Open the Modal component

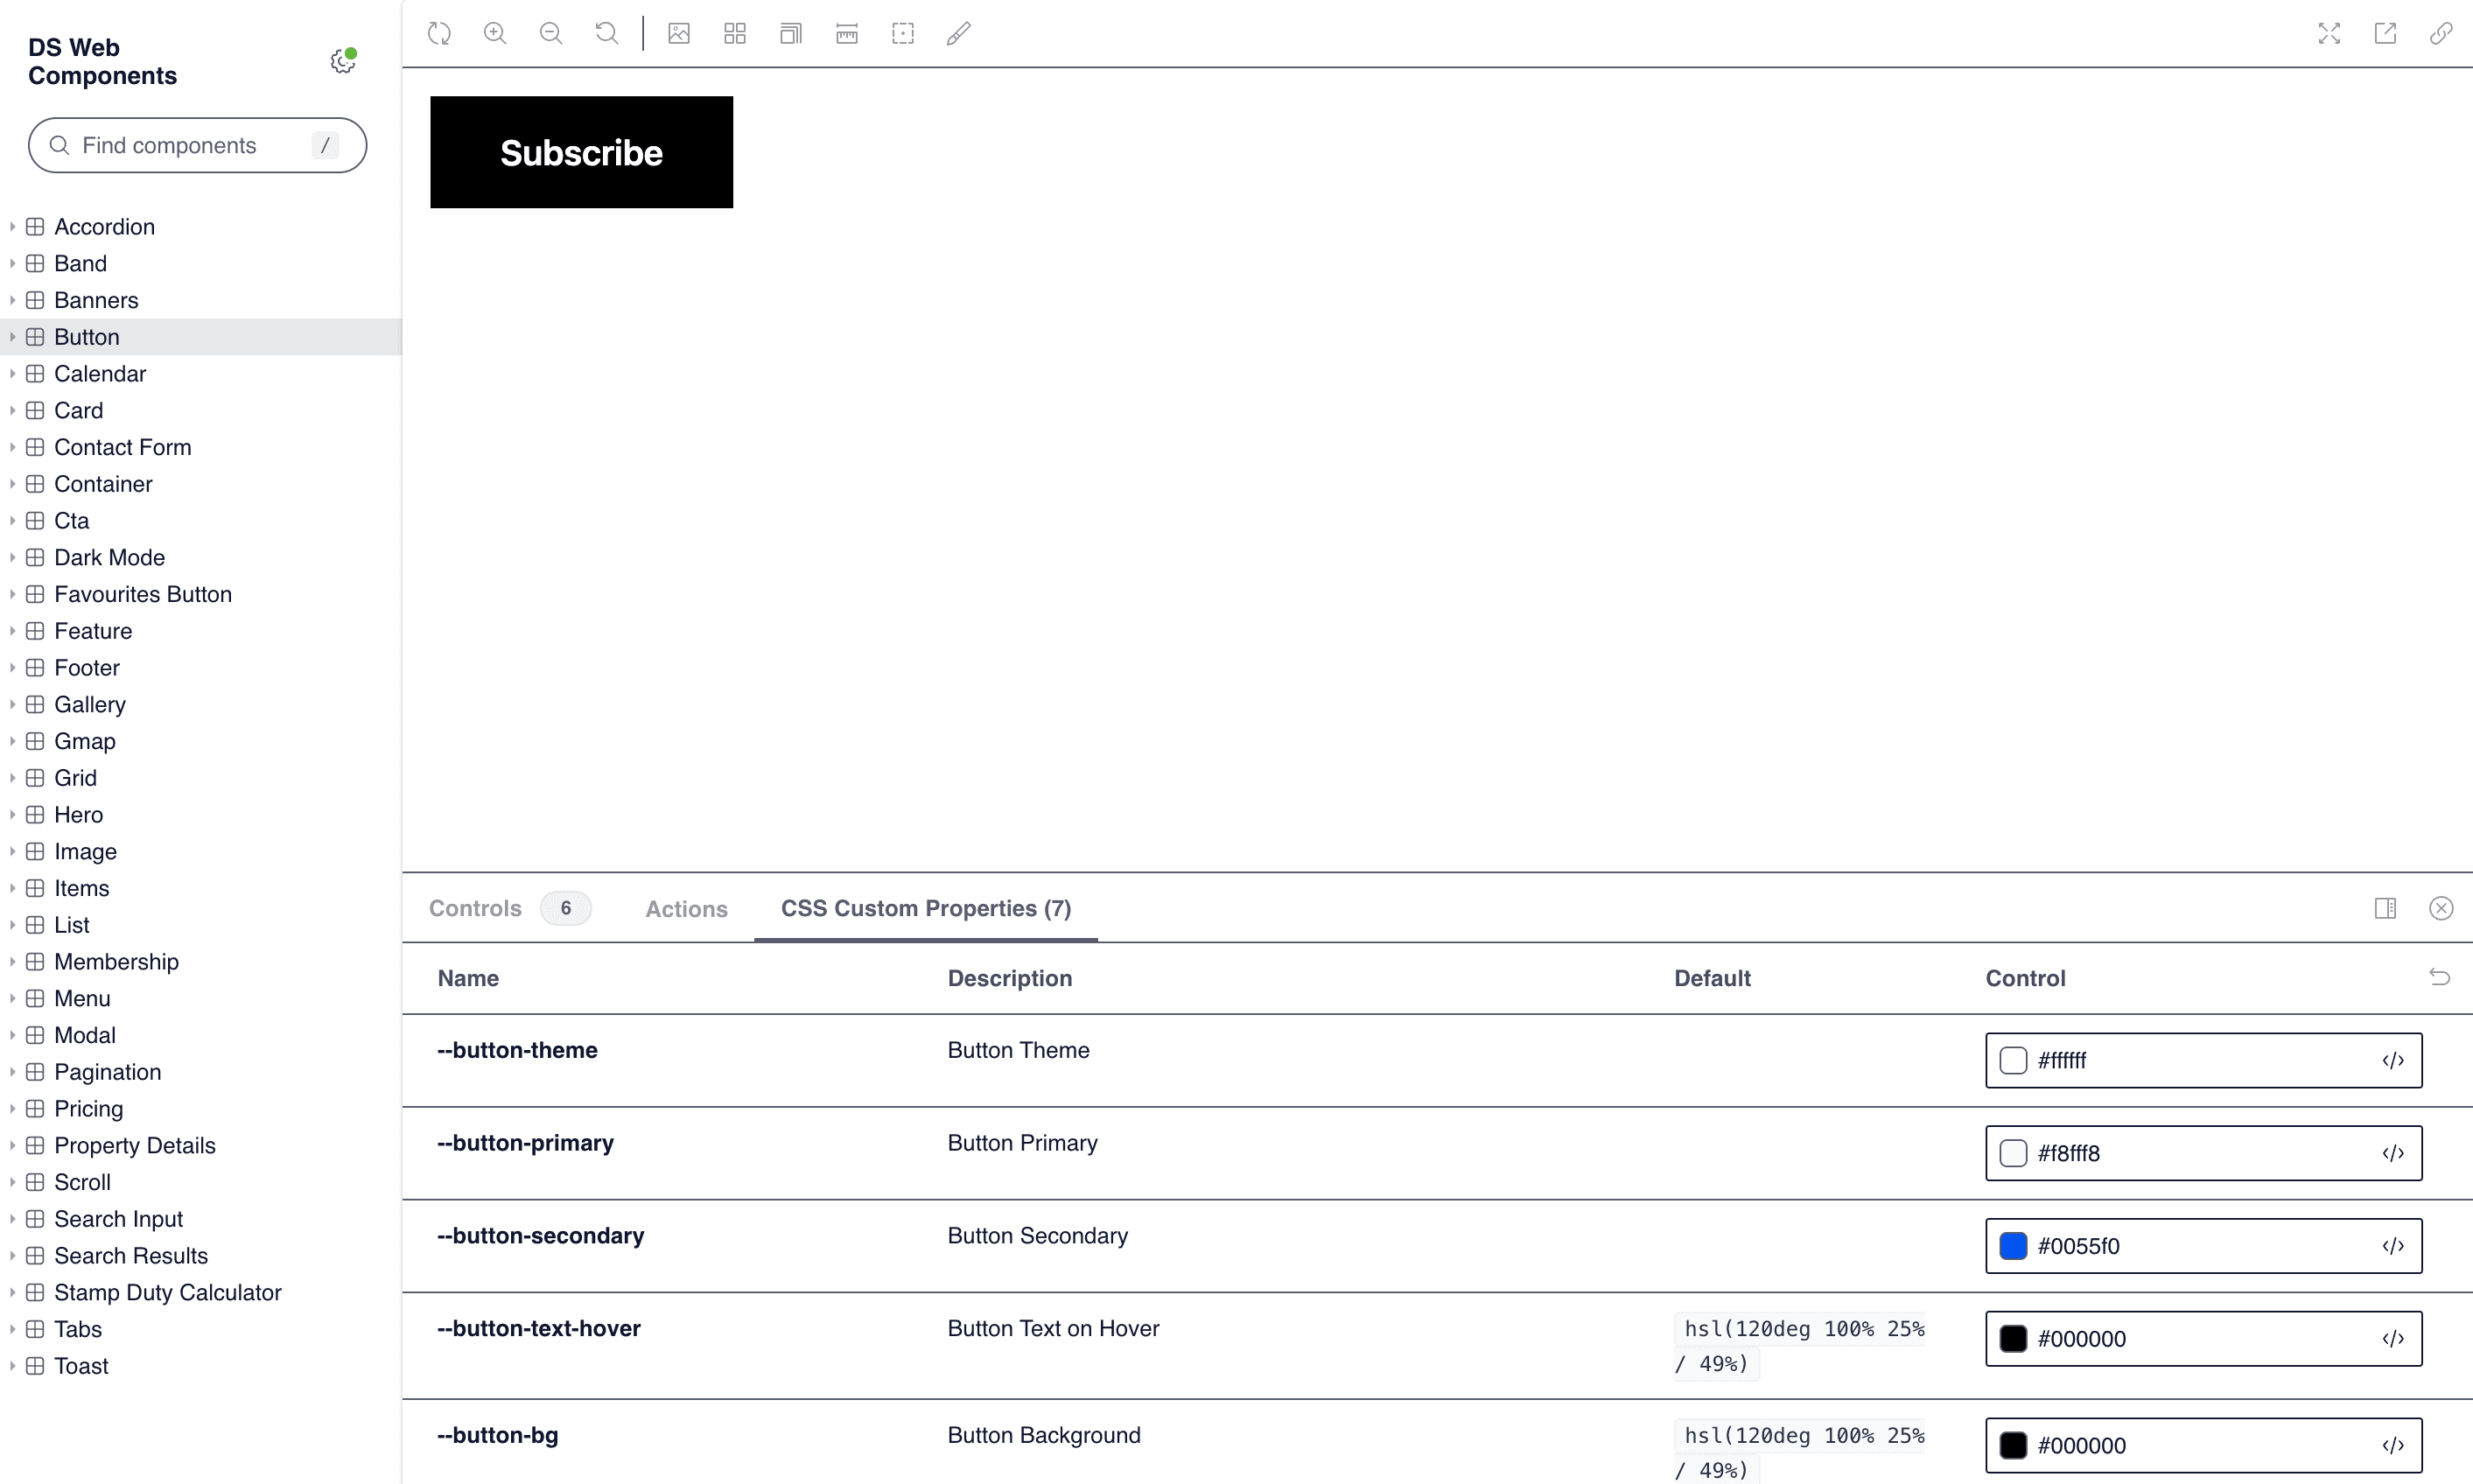(85, 1035)
